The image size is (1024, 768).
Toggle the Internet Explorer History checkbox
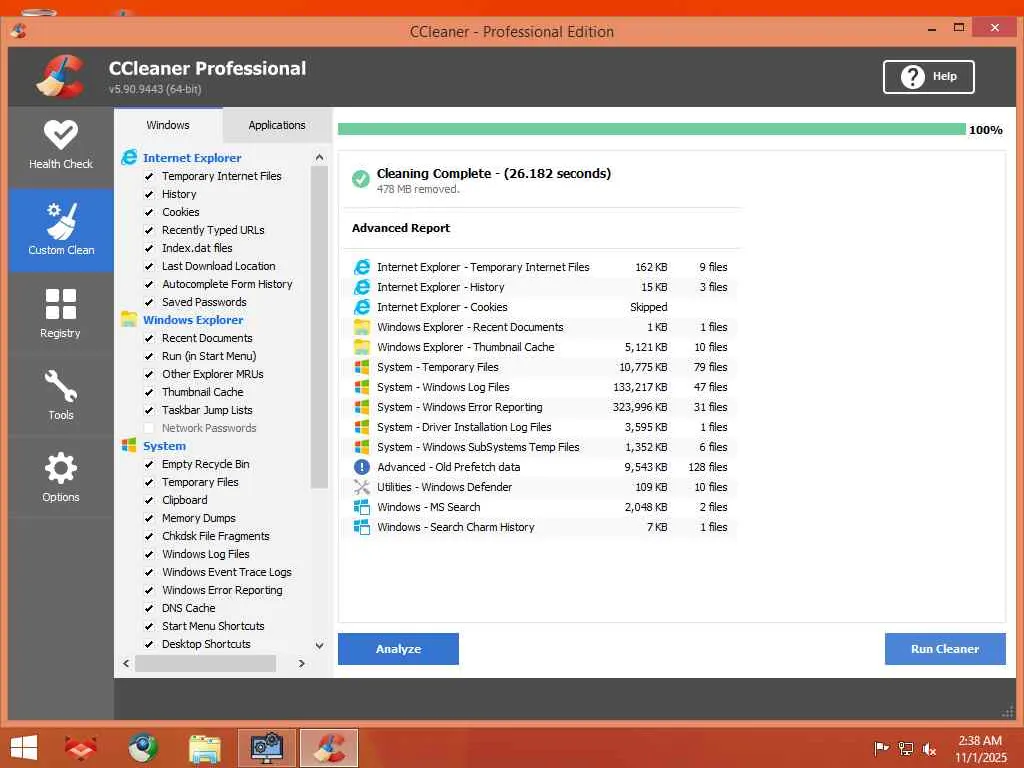pyautogui.click(x=149, y=195)
